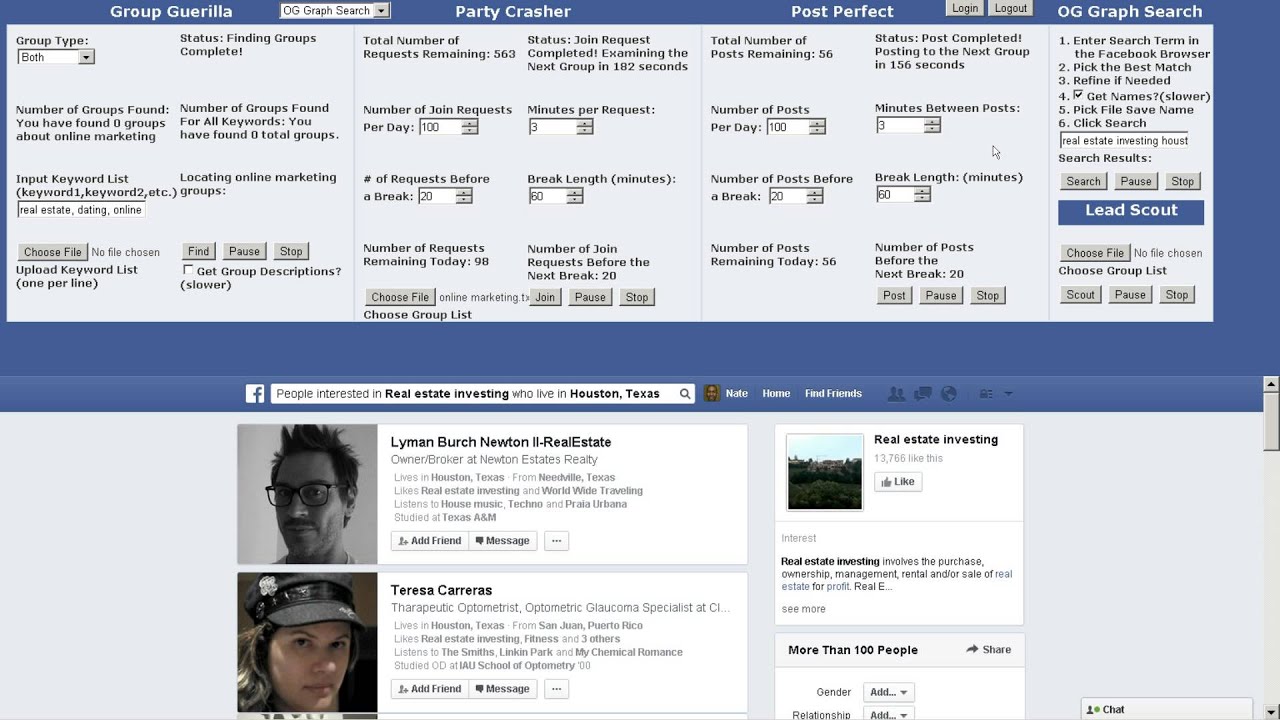Adjust Number of Posts Per Day stepper

pos(817,127)
